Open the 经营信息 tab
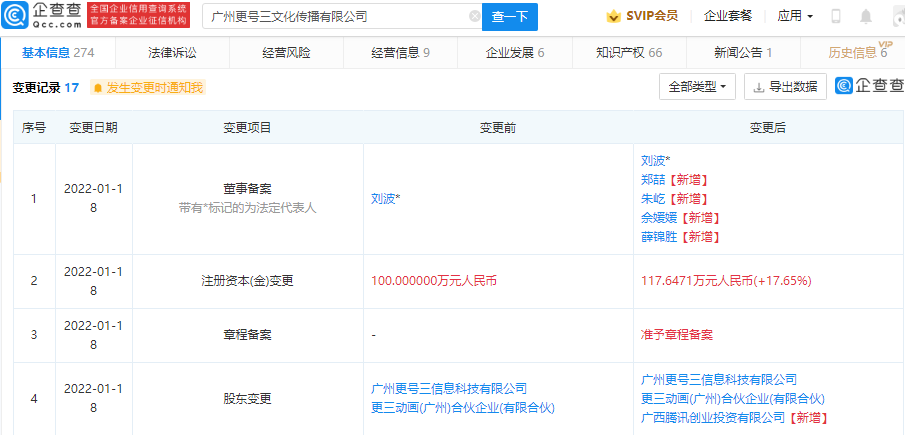905x435 pixels. coord(400,53)
